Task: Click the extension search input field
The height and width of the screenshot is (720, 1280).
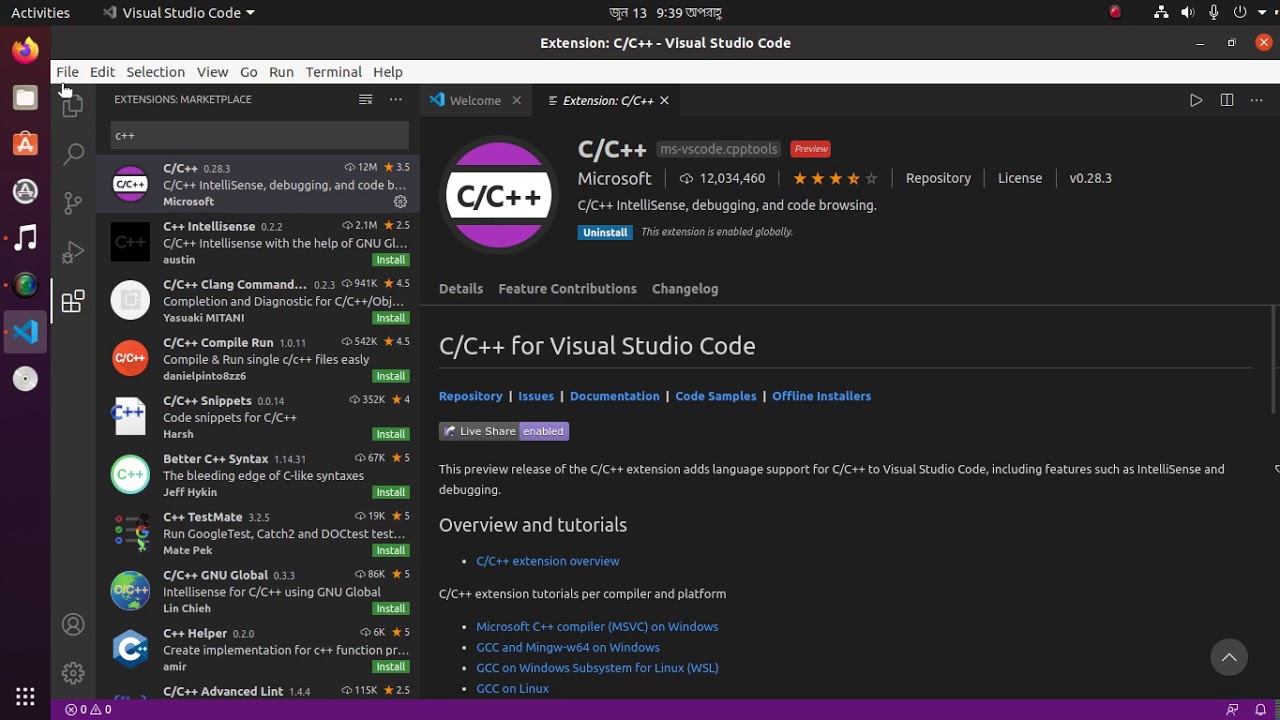Action: click(259, 135)
